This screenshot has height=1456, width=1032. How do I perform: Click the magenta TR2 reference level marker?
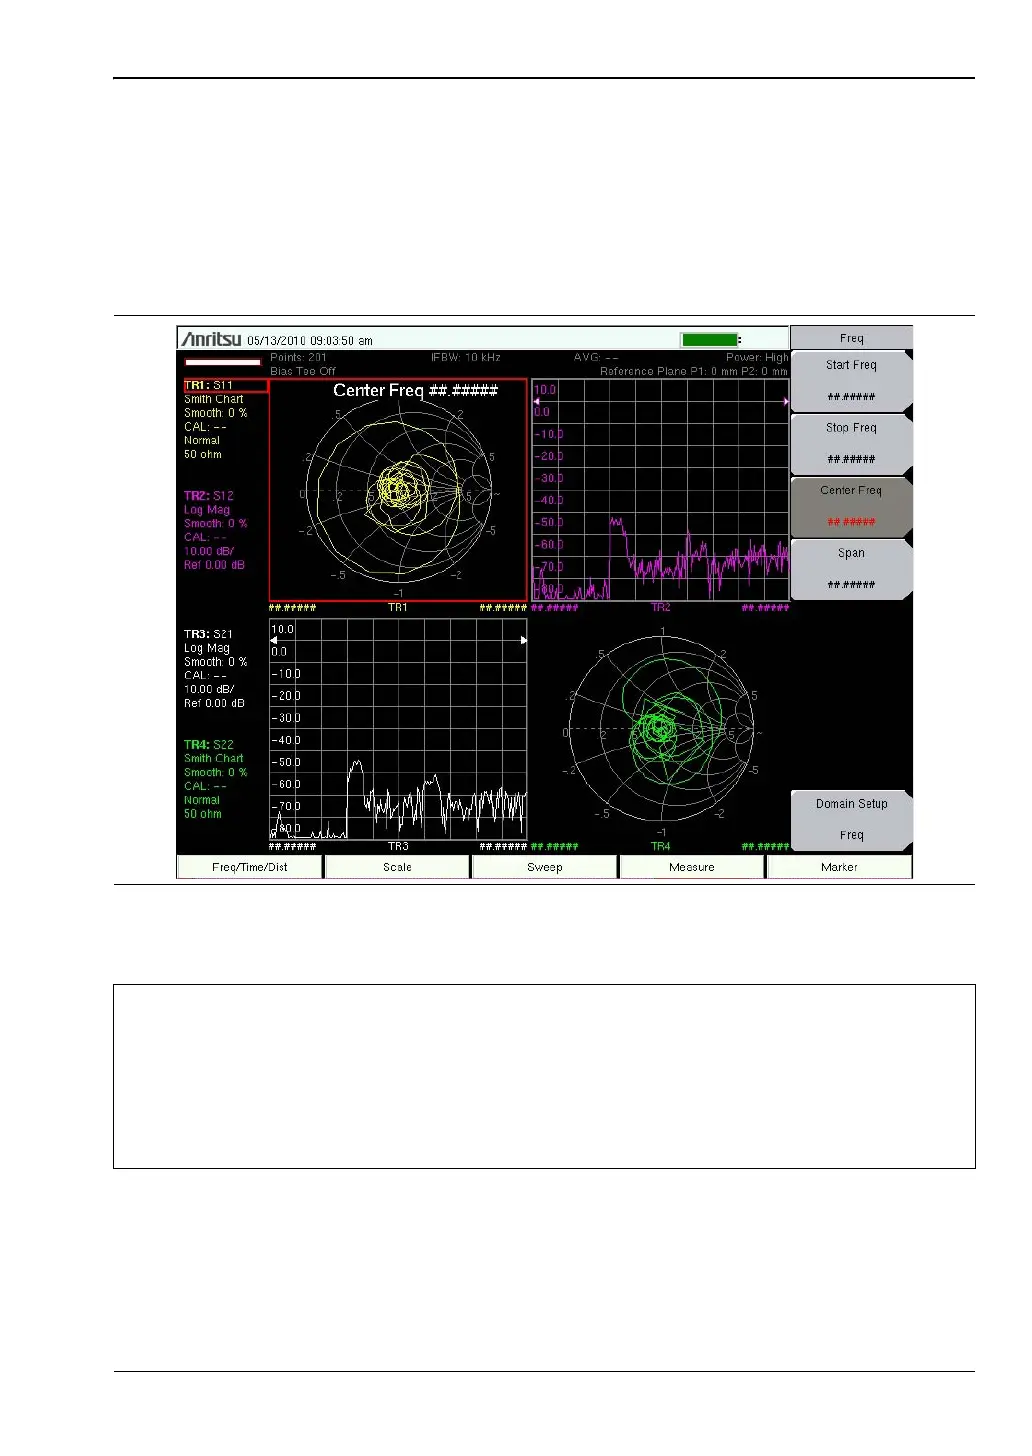tap(536, 401)
